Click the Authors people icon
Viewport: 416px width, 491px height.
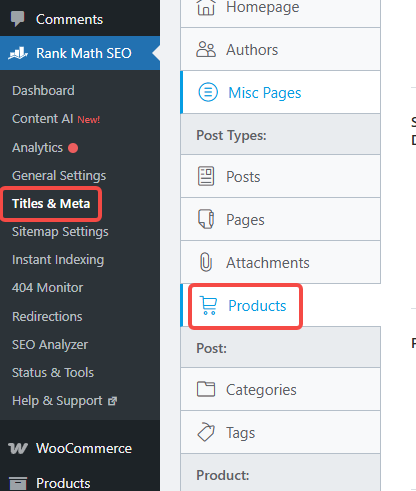[x=206, y=50]
